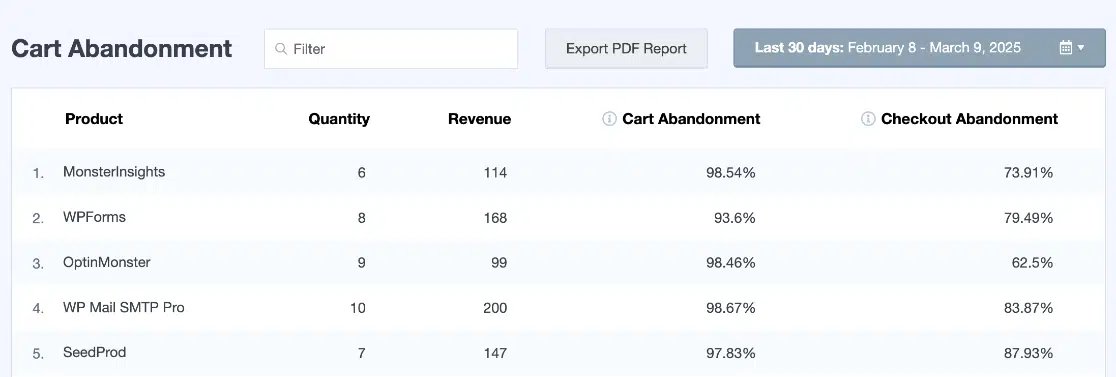Select the MonsterInsights product row name

(x=114, y=171)
